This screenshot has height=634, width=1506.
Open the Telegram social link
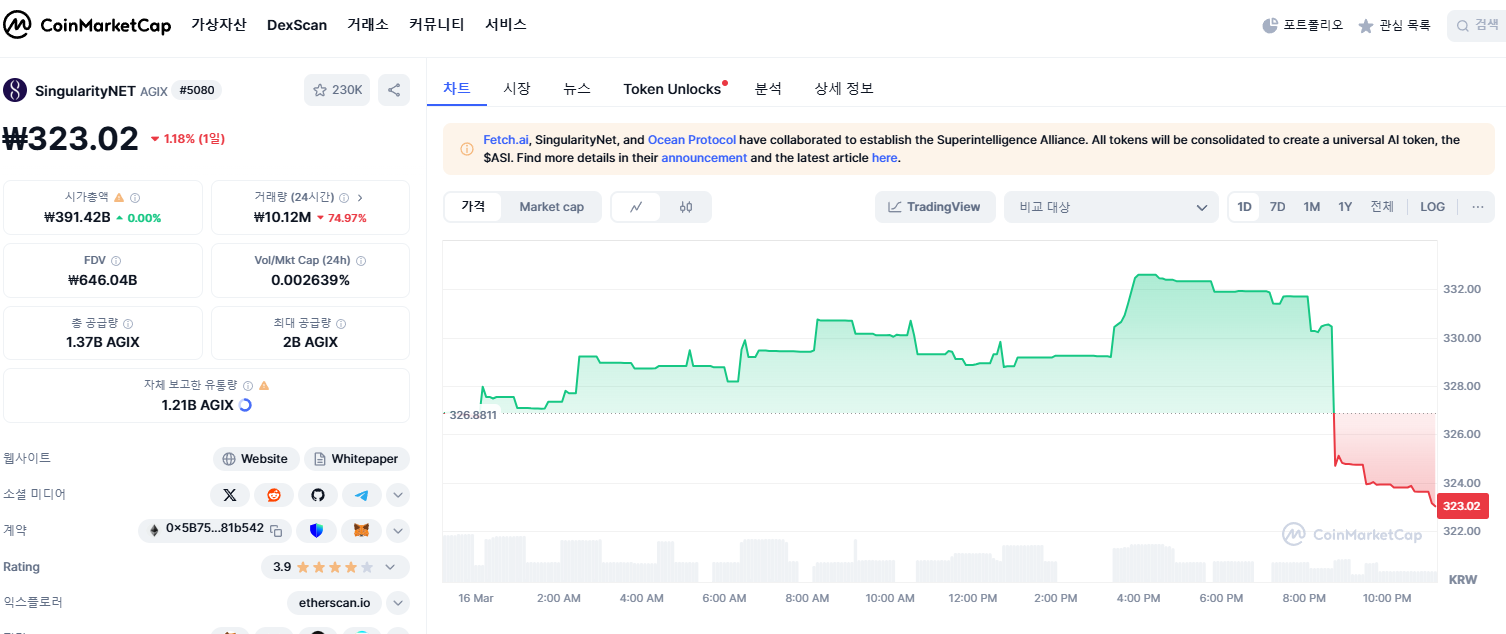tap(362, 495)
